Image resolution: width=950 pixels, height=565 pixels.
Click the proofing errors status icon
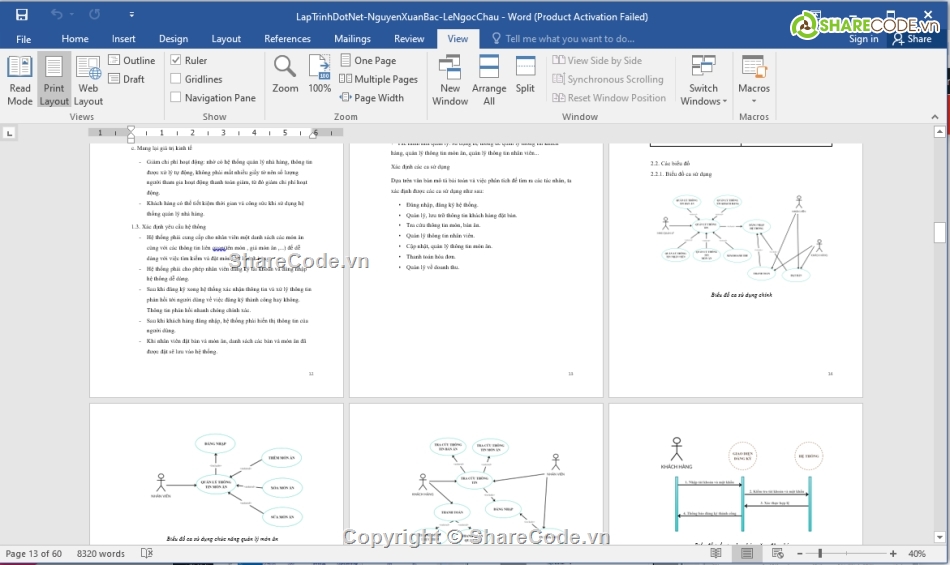click(147, 553)
